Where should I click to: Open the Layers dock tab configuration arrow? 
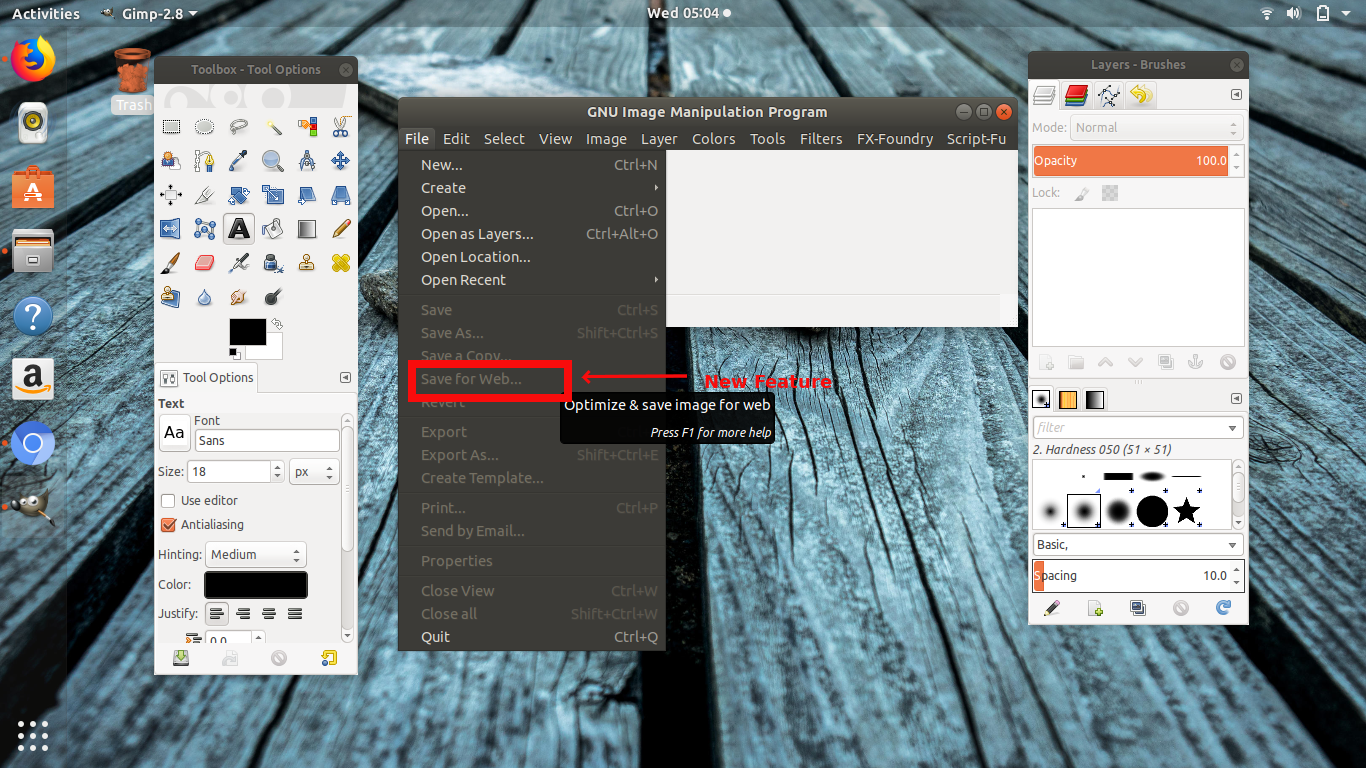tap(1236, 95)
